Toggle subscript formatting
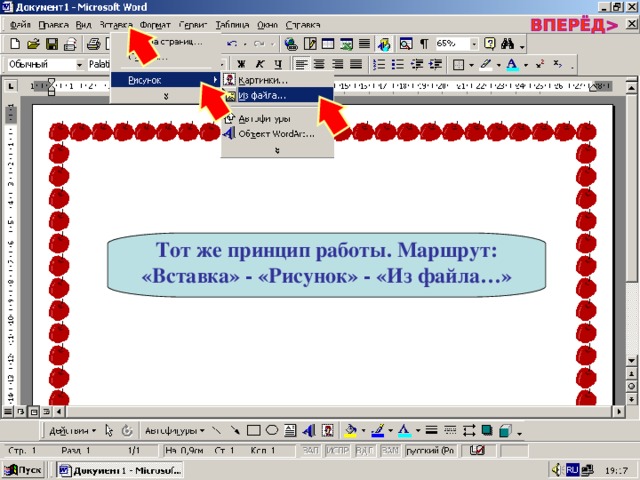 [x=558, y=64]
